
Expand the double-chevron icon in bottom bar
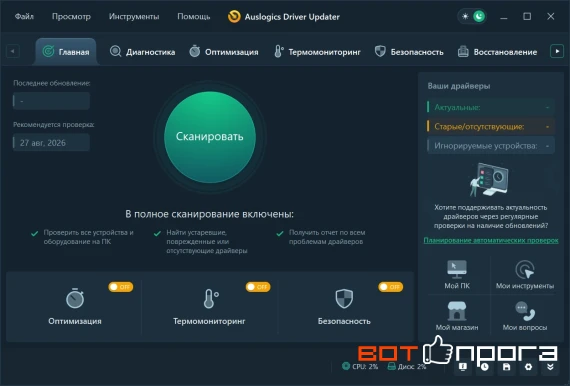pyautogui.click(x=550, y=367)
